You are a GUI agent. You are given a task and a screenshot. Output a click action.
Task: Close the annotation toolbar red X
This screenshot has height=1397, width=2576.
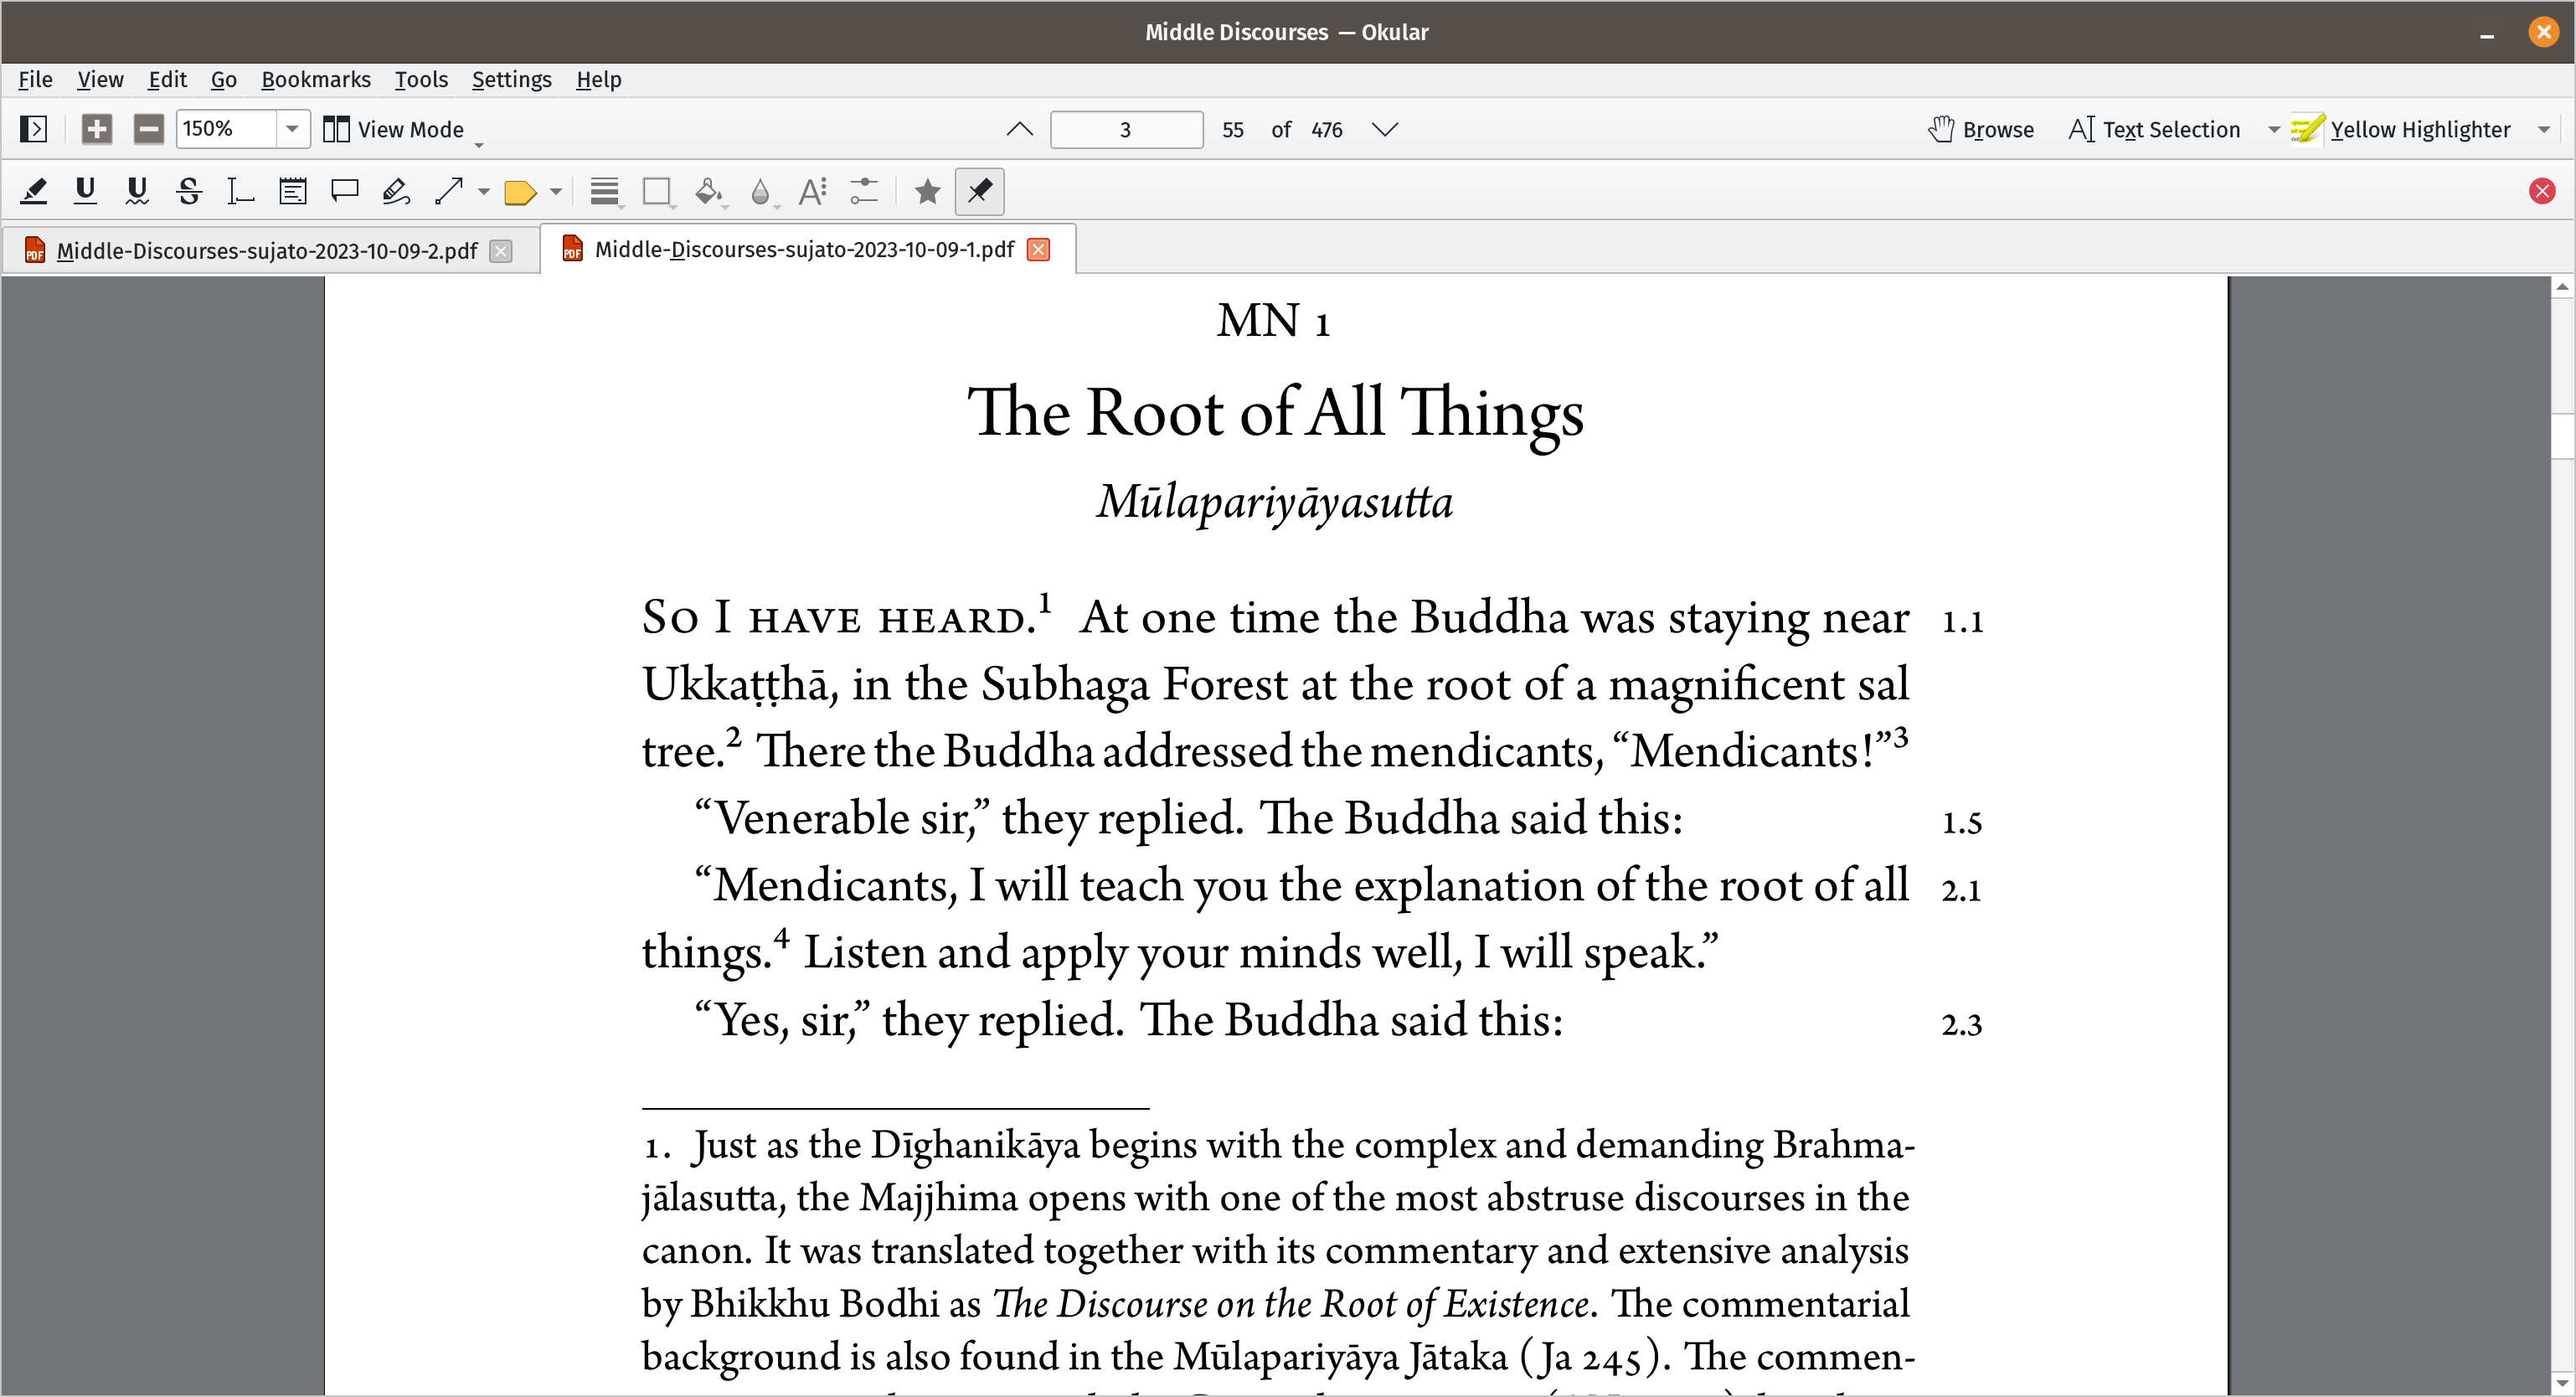coord(2542,191)
